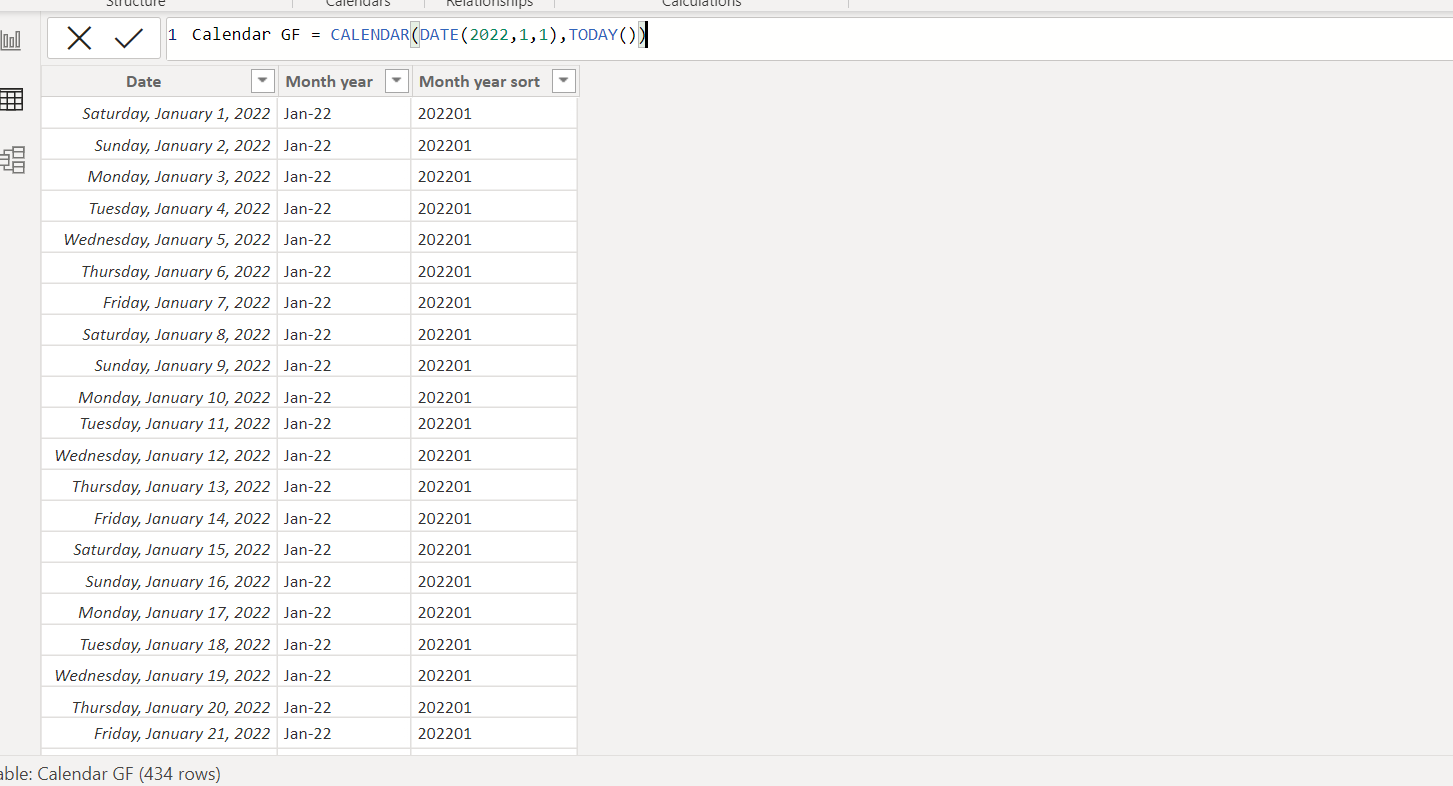The image size is (1453, 786).
Task: Click Jan-22 in the January 1 row
Action: click(x=344, y=113)
